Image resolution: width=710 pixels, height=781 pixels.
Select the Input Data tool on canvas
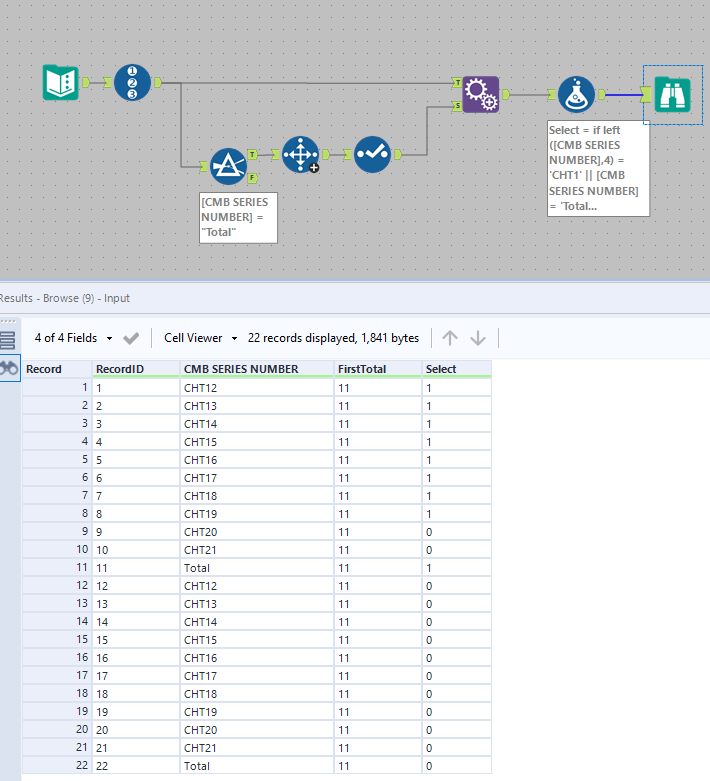tap(61, 83)
